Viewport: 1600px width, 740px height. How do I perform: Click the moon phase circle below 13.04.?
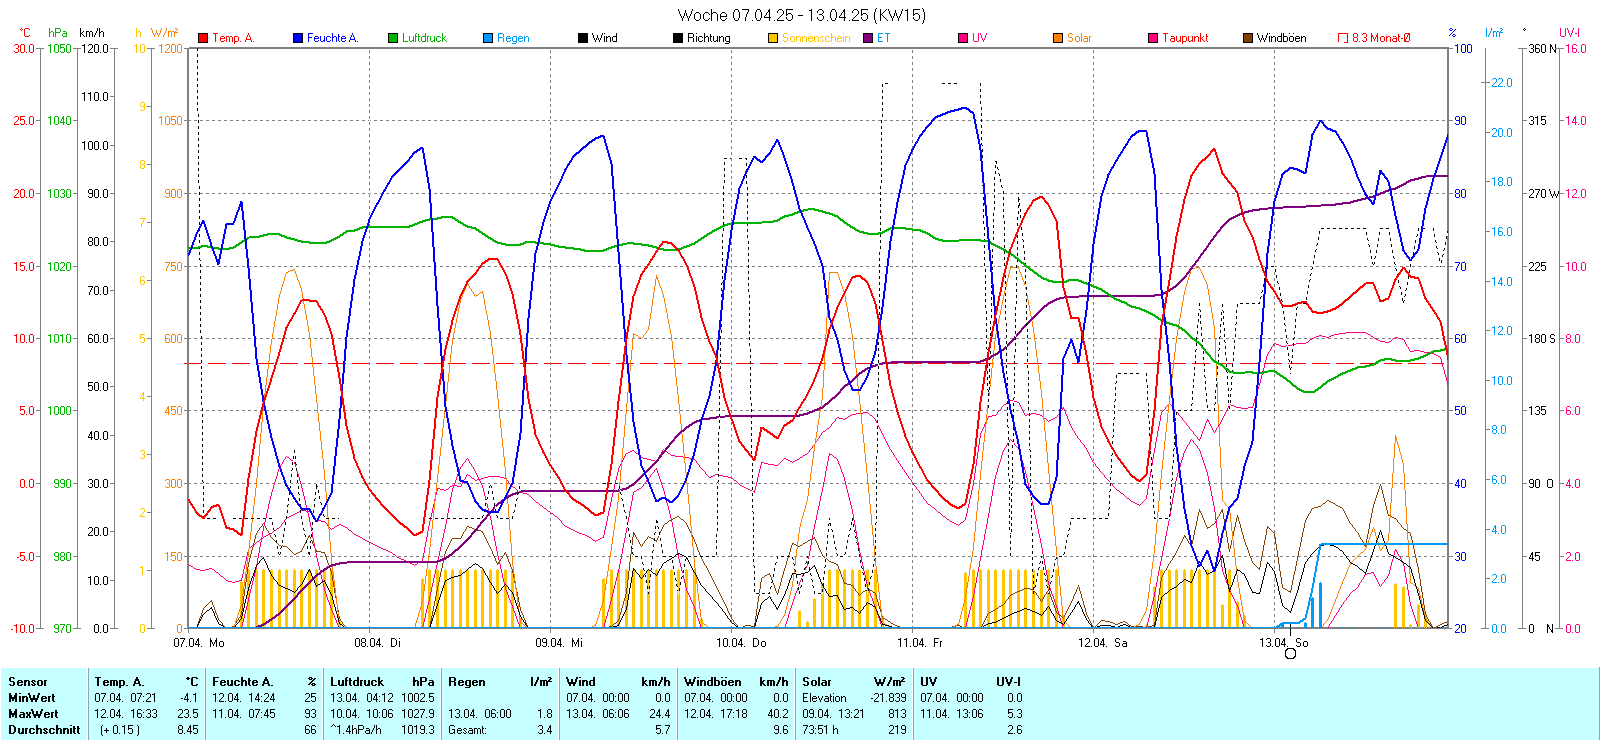click(1290, 653)
